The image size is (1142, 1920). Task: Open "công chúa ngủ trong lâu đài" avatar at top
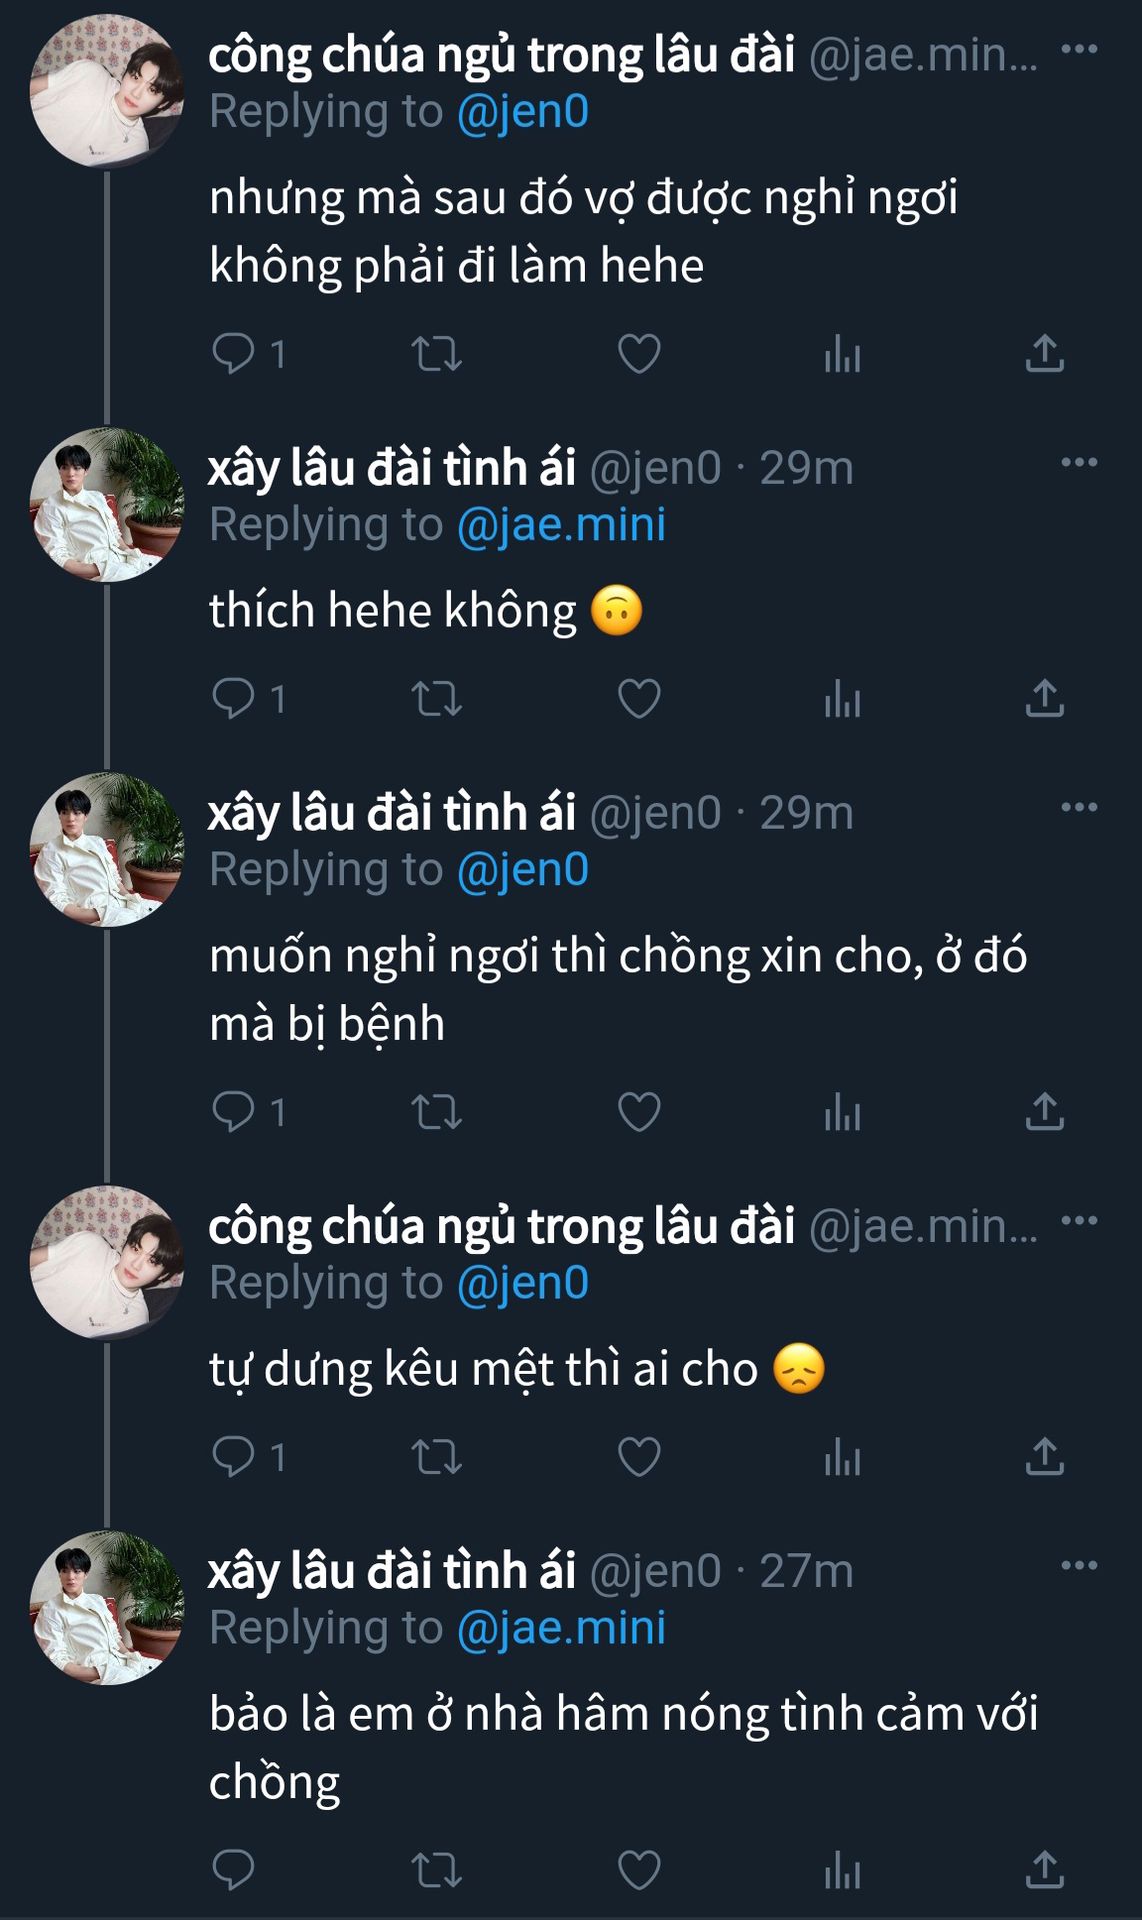(x=106, y=91)
